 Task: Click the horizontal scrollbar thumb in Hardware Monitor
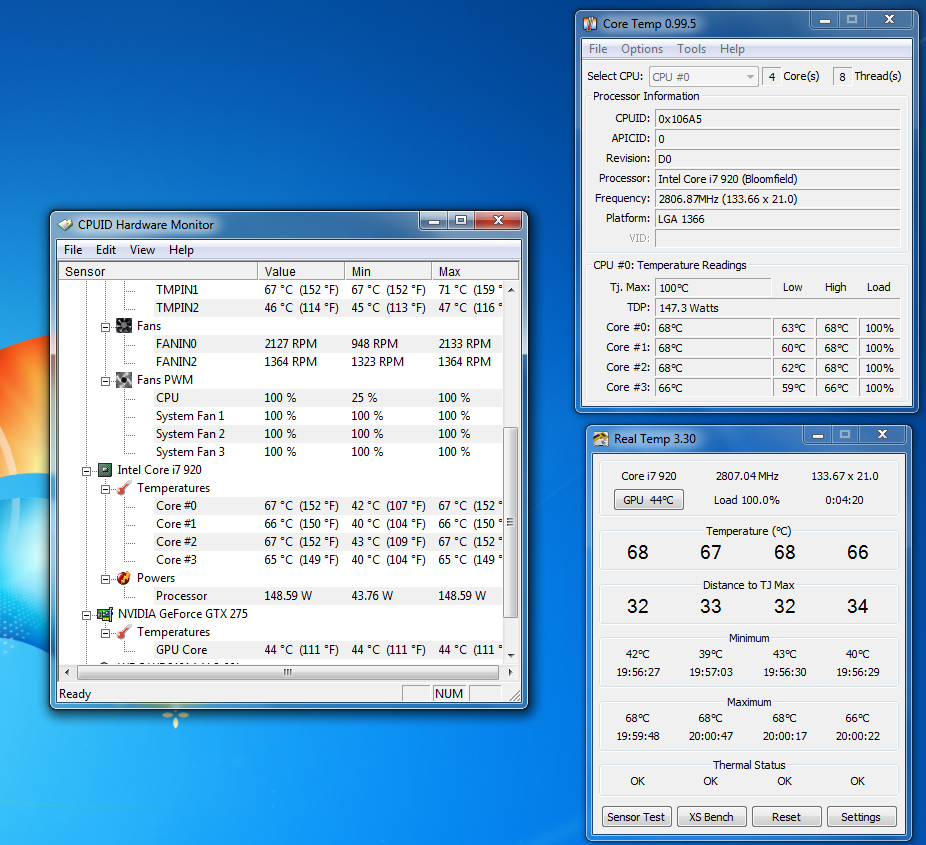[288, 672]
